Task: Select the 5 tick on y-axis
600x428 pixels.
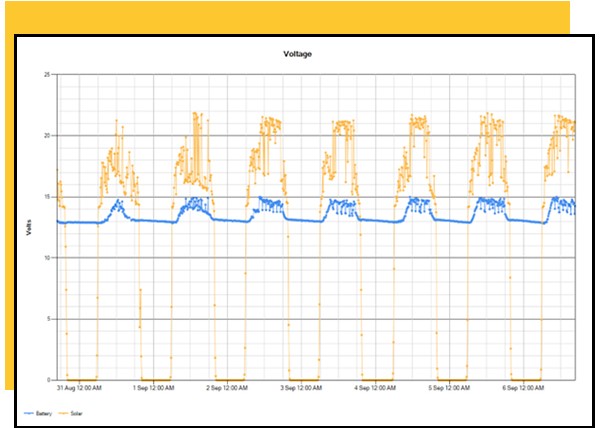Action: pyautogui.click(x=50, y=319)
